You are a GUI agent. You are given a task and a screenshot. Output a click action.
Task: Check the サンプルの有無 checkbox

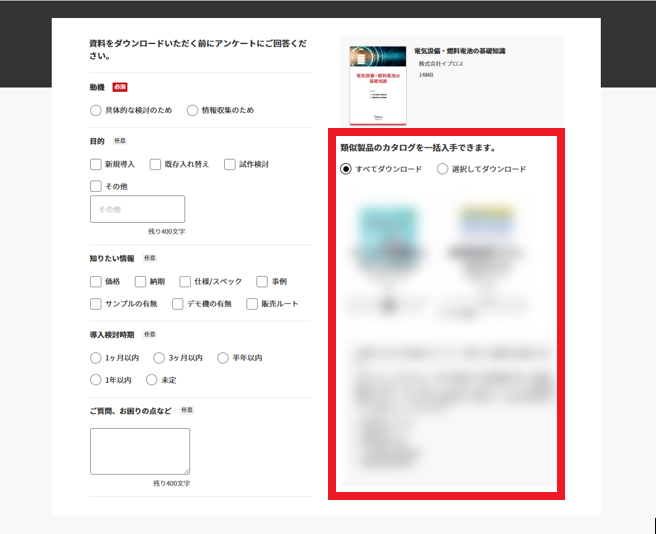click(x=96, y=304)
